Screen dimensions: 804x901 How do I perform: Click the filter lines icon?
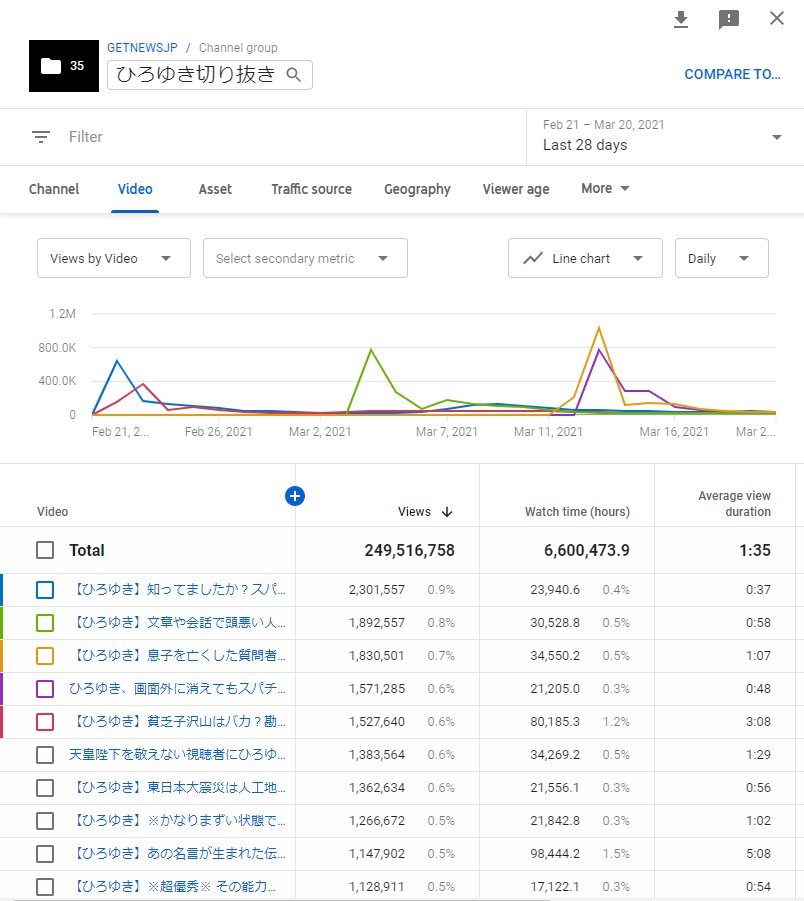[x=41, y=137]
